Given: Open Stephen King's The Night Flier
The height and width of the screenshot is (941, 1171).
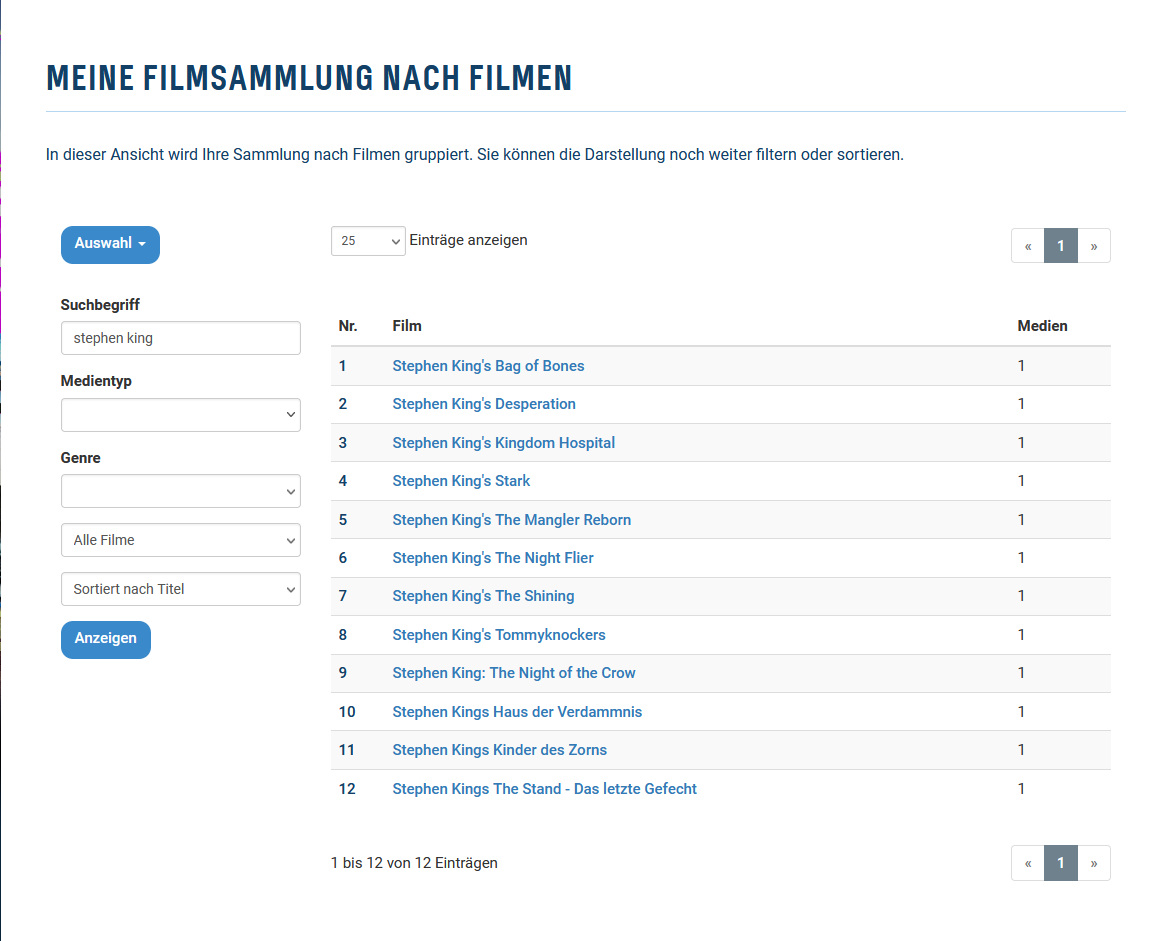Looking at the screenshot, I should tap(493, 558).
